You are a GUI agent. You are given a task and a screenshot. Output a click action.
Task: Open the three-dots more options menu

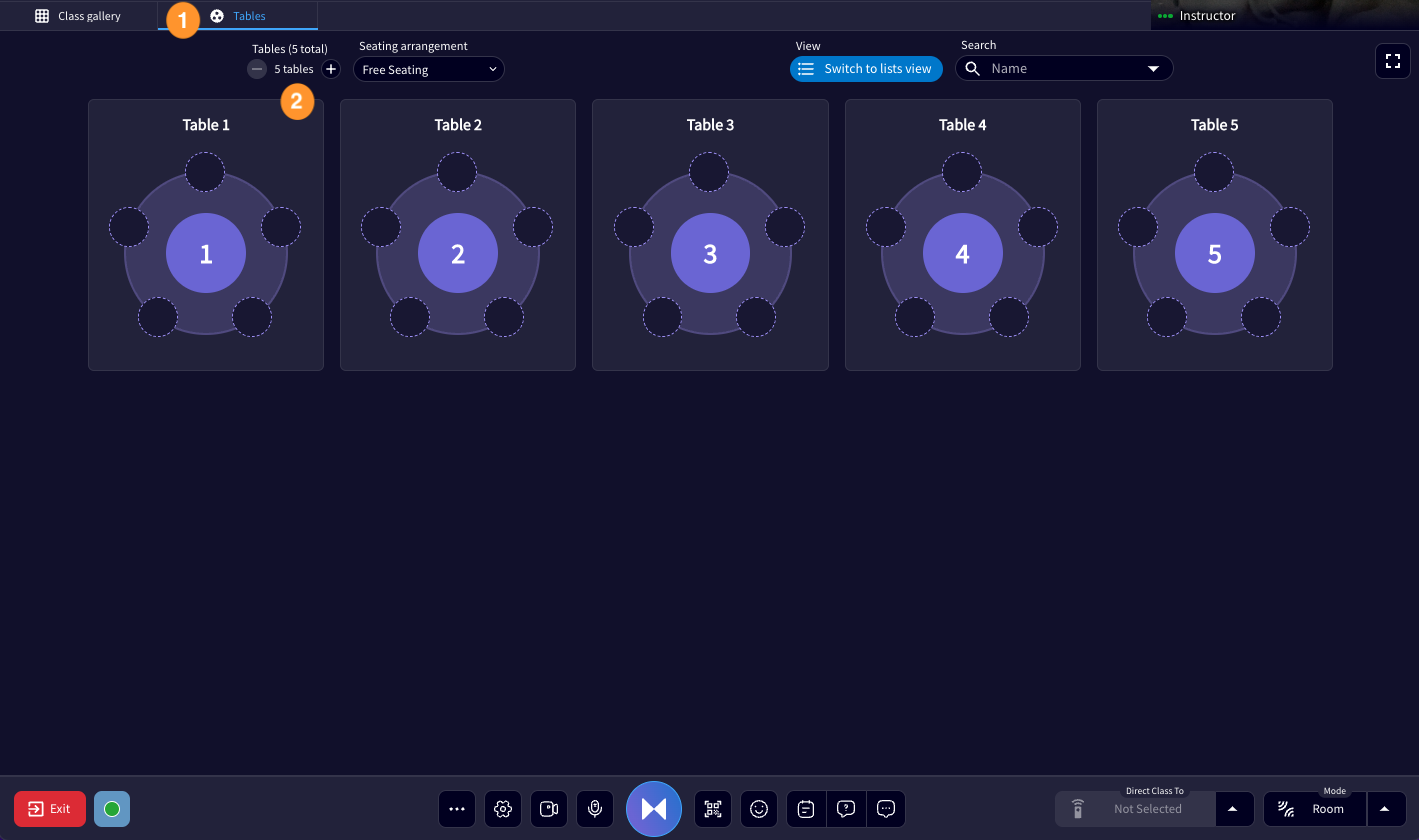coord(457,809)
